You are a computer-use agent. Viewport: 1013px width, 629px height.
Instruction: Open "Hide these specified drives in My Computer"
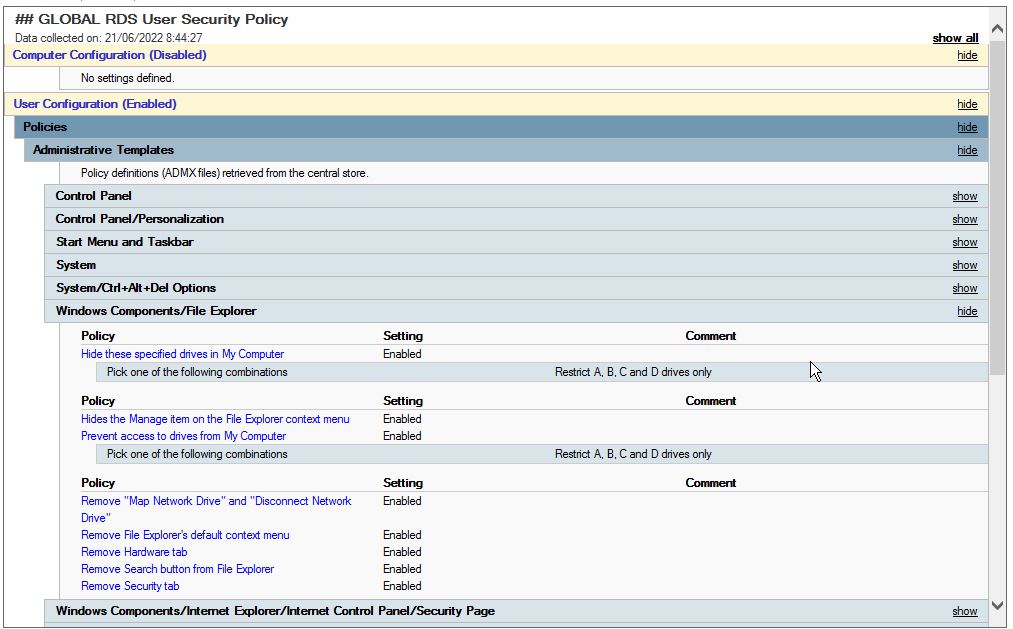tap(182, 354)
